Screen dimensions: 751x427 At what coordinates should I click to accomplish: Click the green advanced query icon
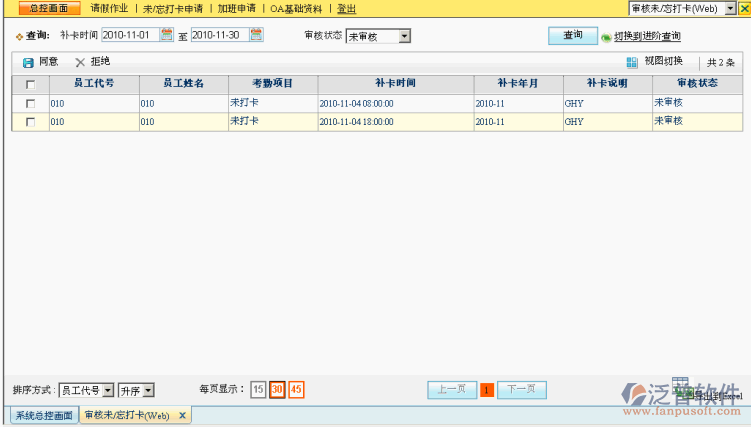(x=606, y=37)
